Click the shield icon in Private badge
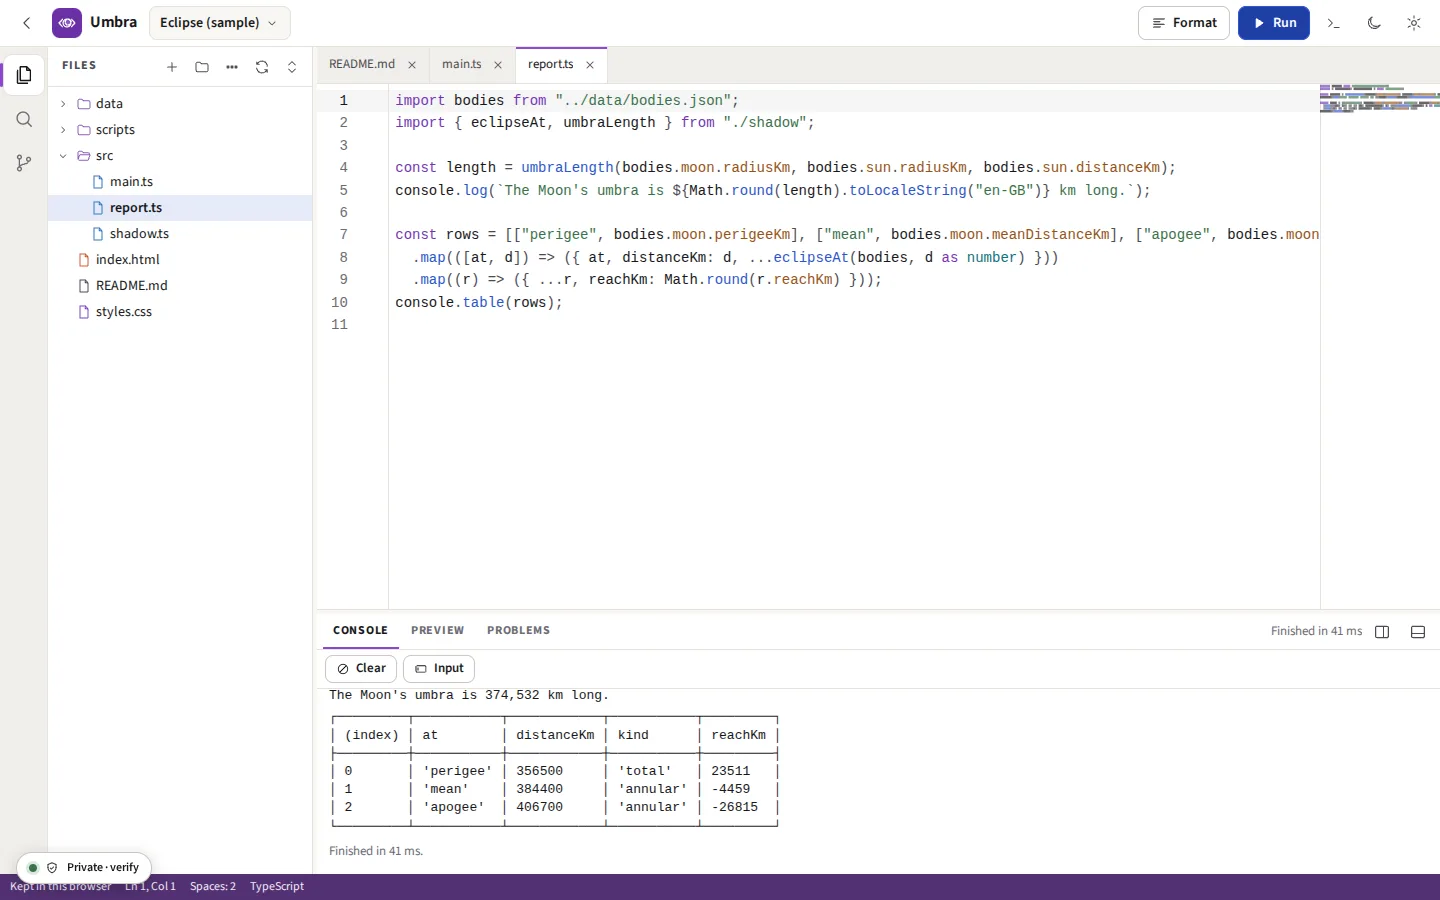 point(52,868)
